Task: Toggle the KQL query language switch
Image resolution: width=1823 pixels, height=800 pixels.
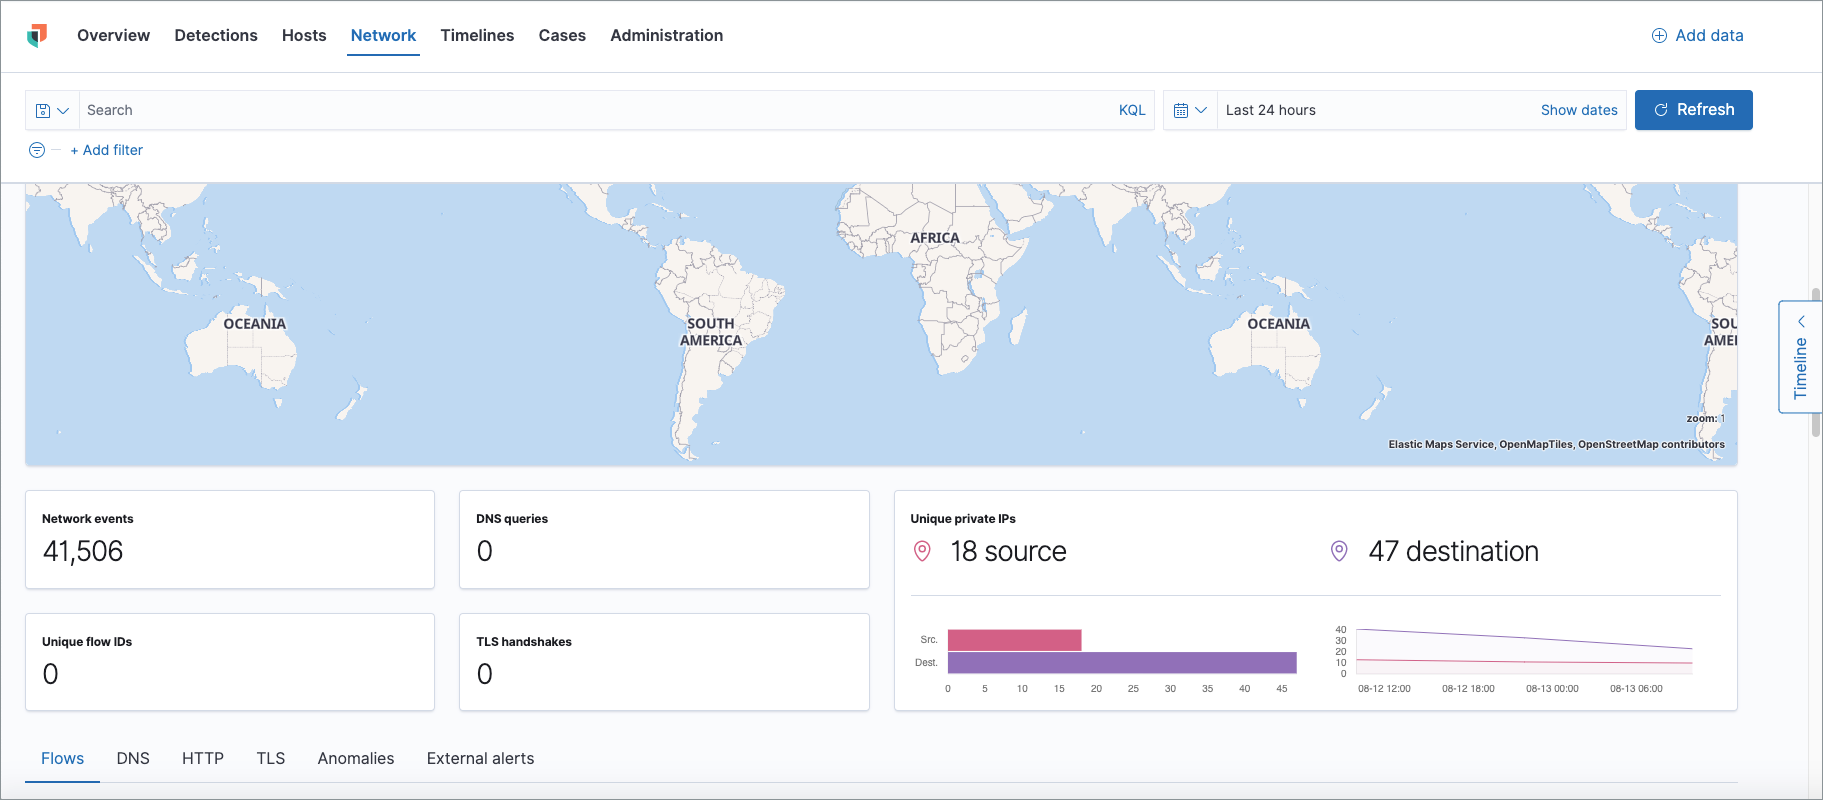Action: click(1131, 110)
